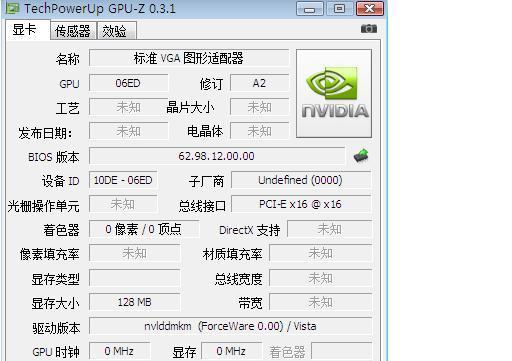Maximize the GPU-Z window
The height and width of the screenshot is (361, 512).
click(x=339, y=9)
